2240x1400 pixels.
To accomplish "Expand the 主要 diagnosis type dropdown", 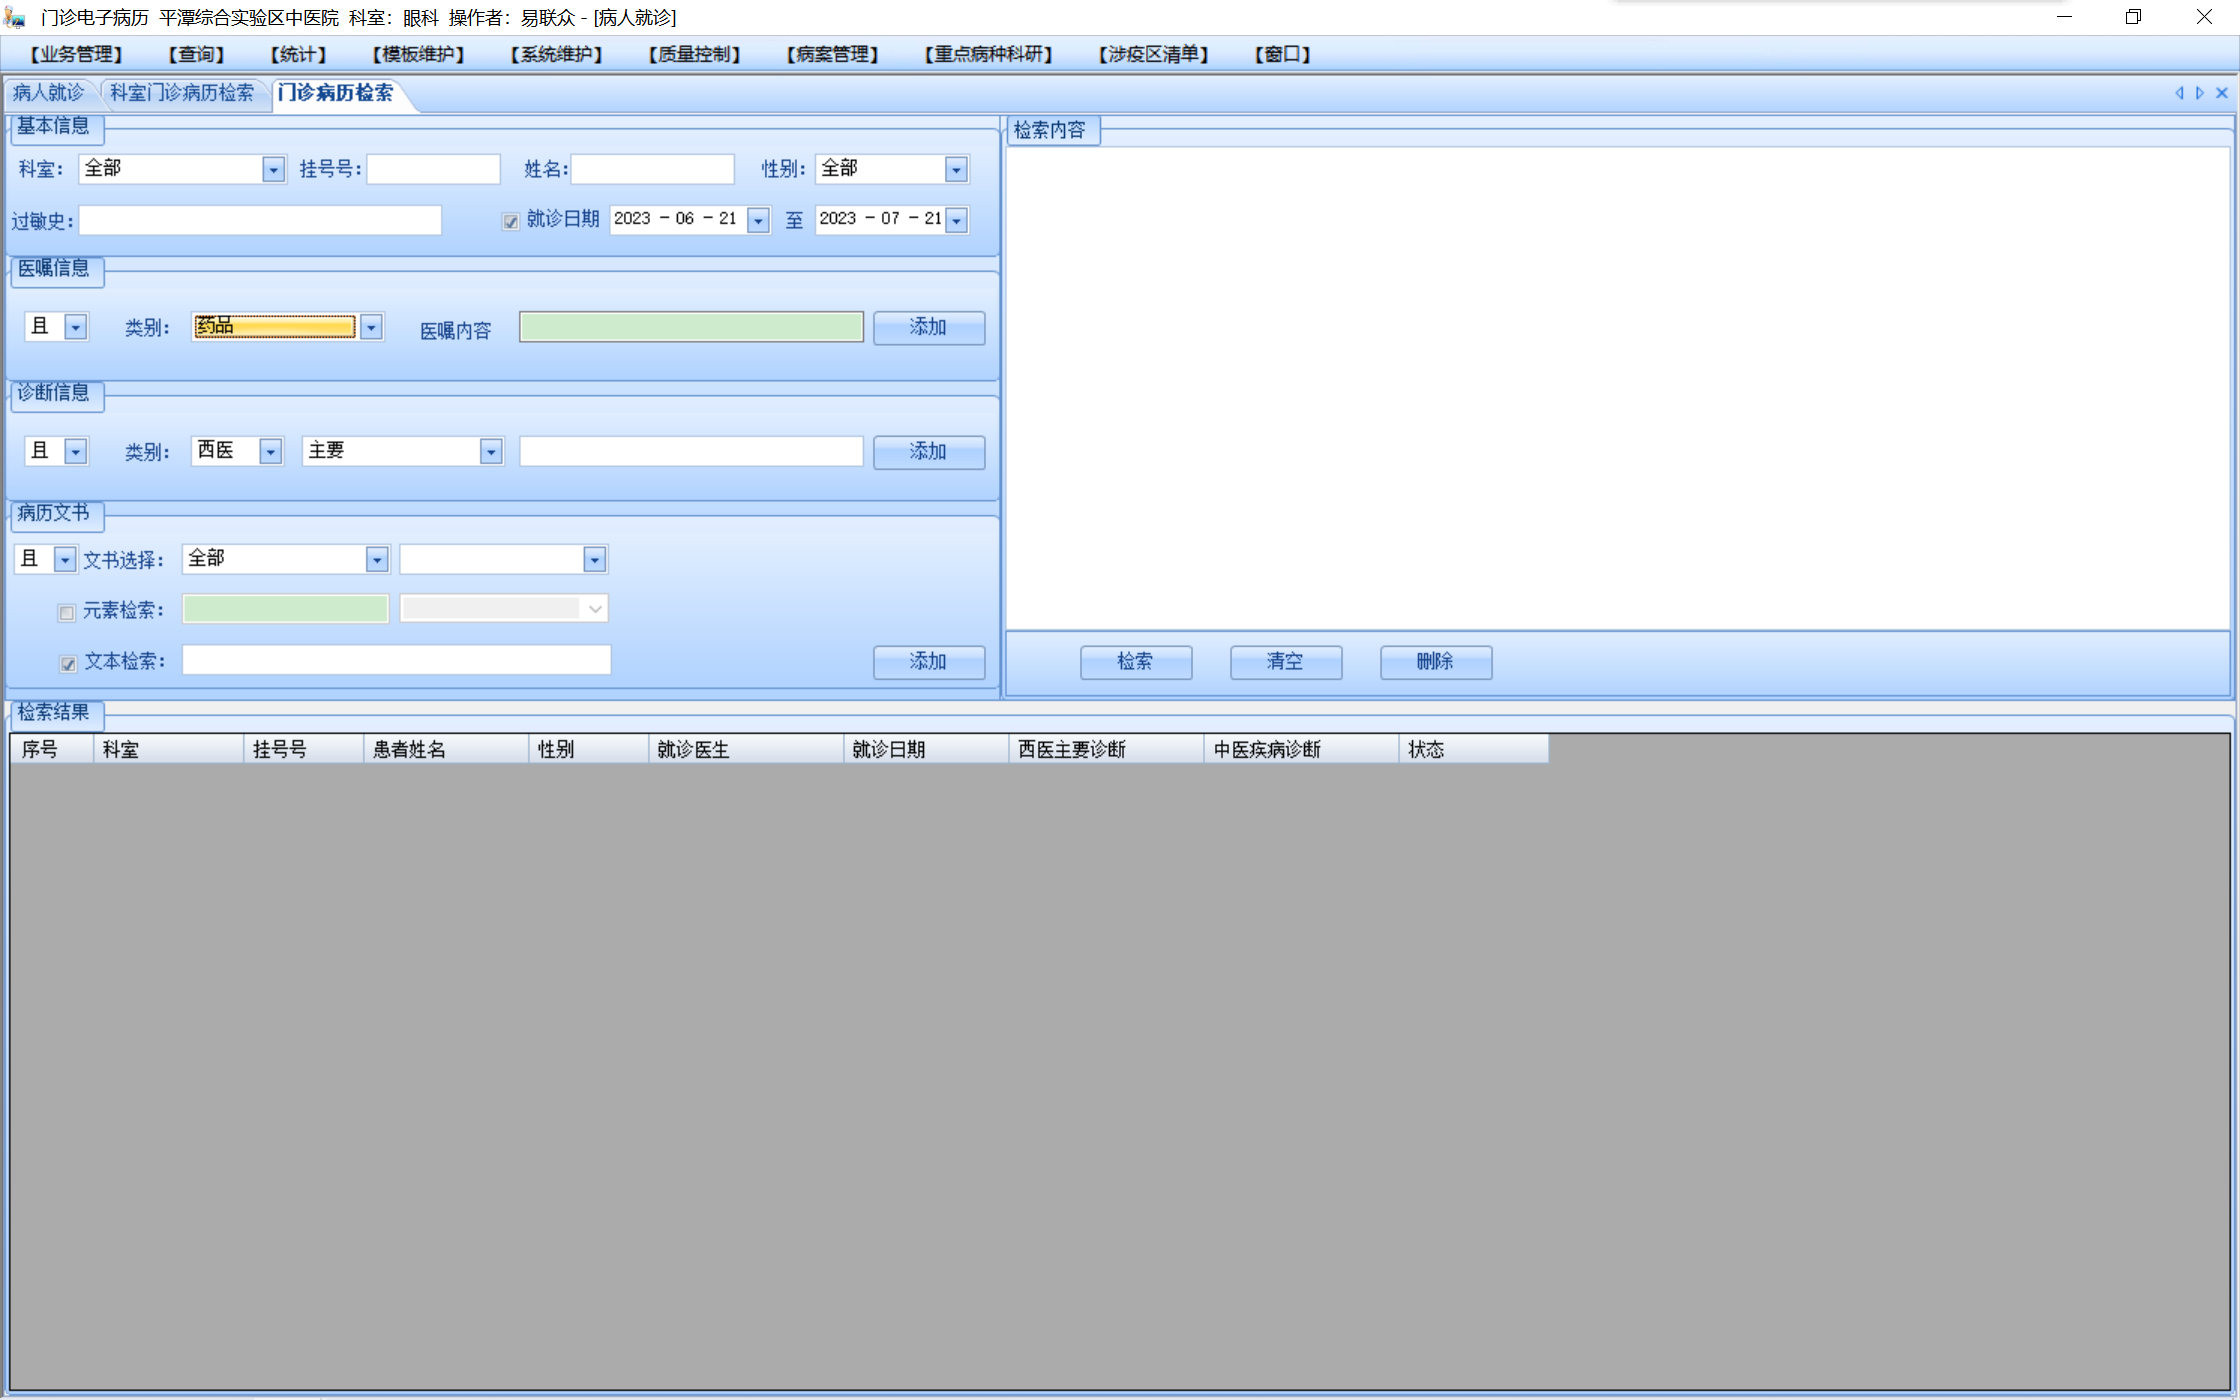I will click(x=490, y=452).
